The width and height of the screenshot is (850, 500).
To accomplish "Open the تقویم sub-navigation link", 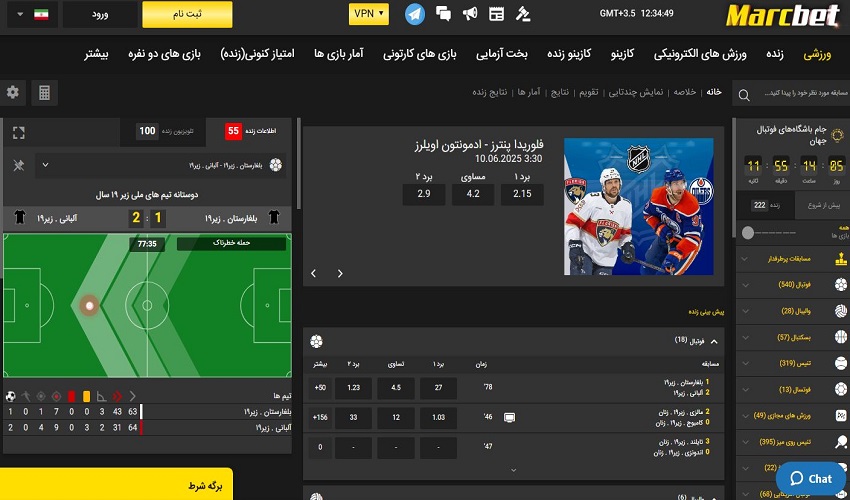I will click(588, 92).
